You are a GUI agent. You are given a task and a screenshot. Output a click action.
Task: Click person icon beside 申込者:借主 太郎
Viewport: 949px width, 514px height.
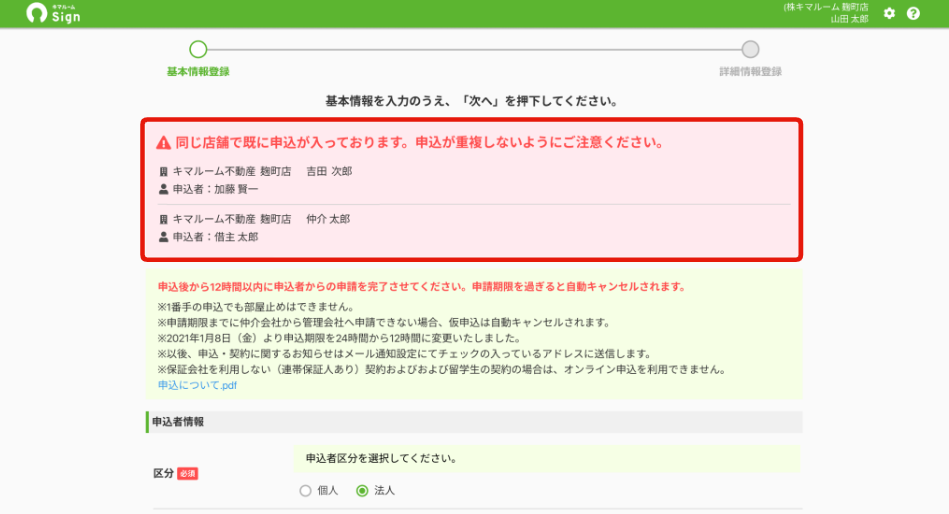tap(163, 237)
